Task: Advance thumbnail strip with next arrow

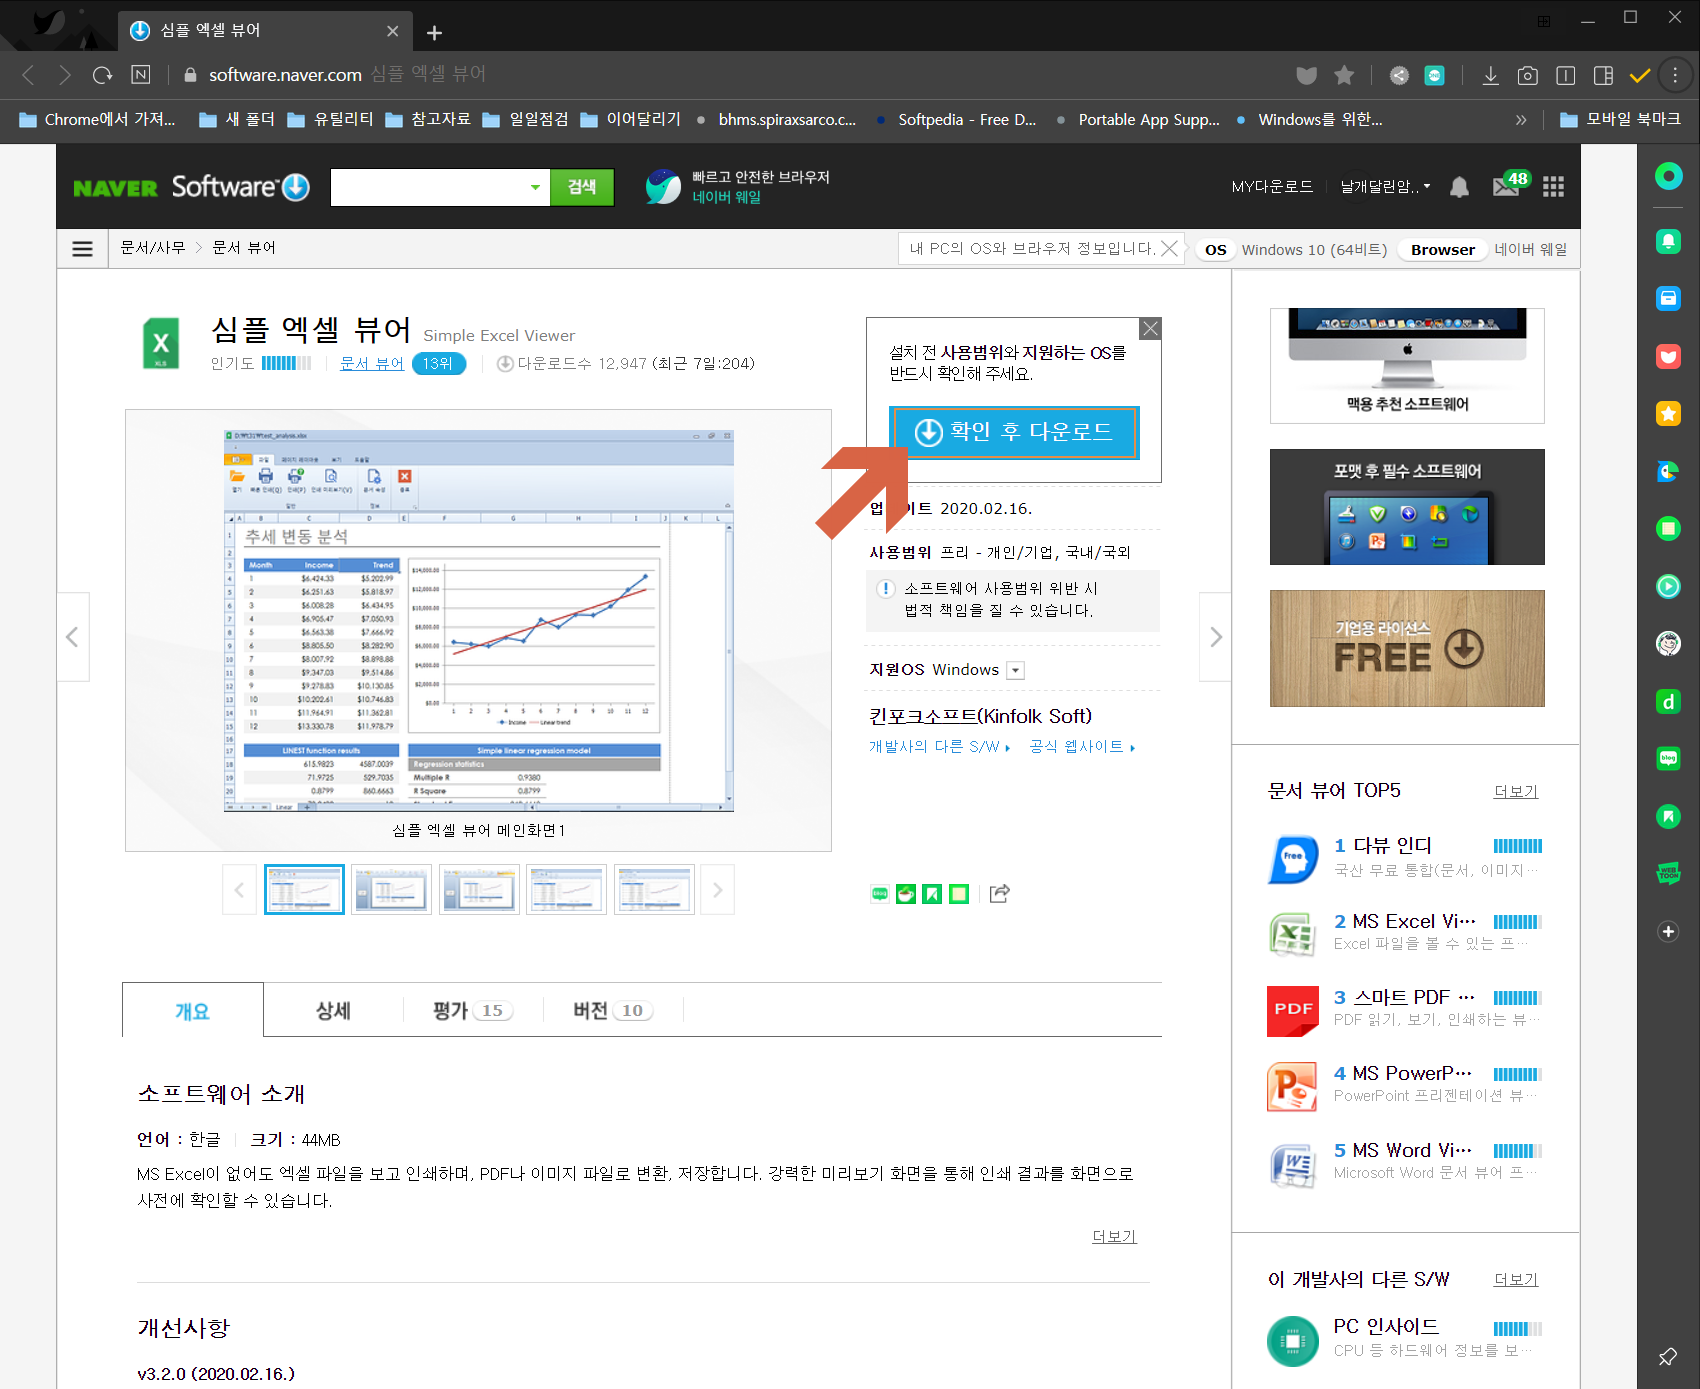Action: pos(717,889)
